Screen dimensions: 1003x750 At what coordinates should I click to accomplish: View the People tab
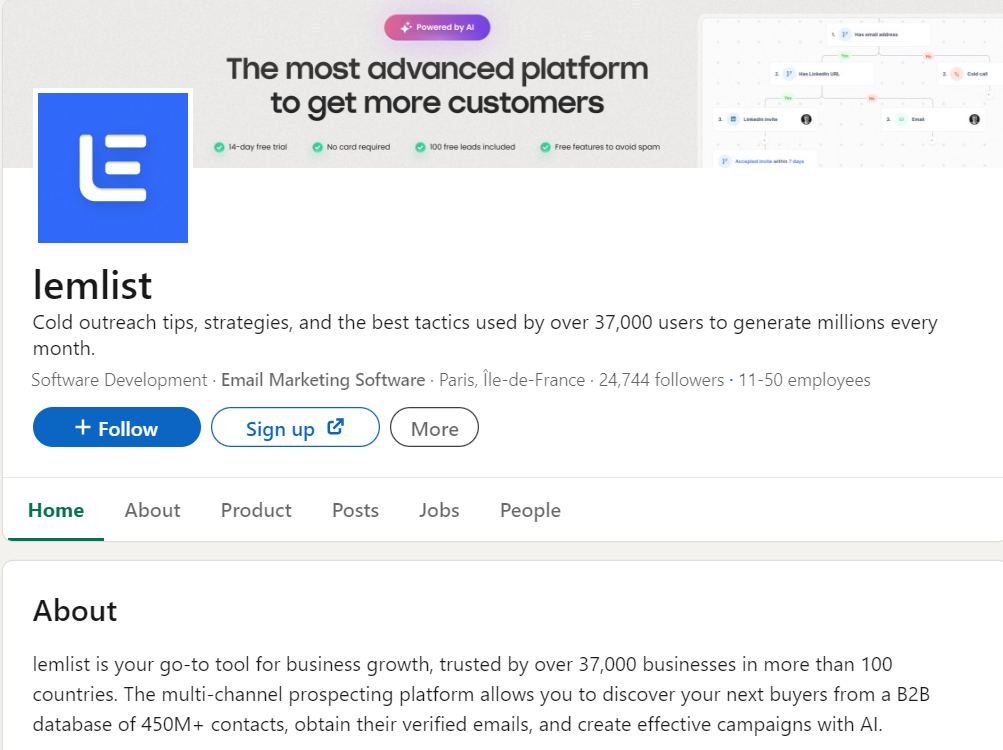click(530, 510)
